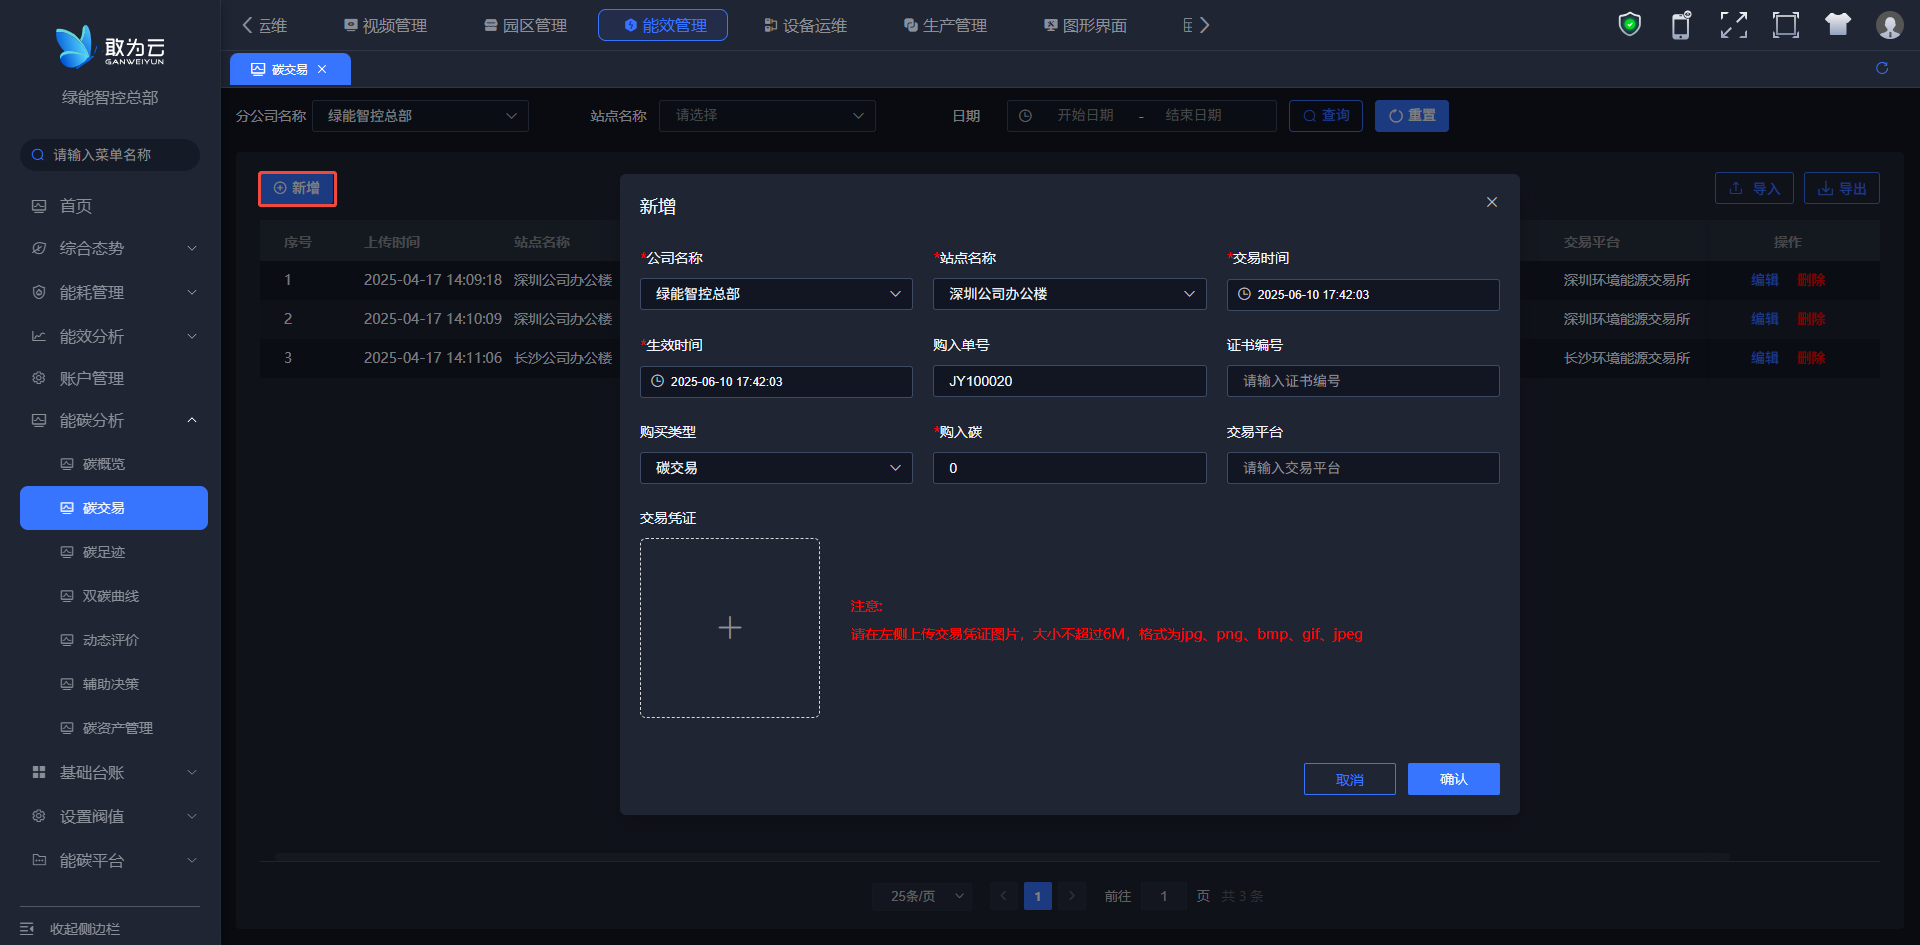
Task: Switch to the 视频管理 top tab
Action: [385, 25]
